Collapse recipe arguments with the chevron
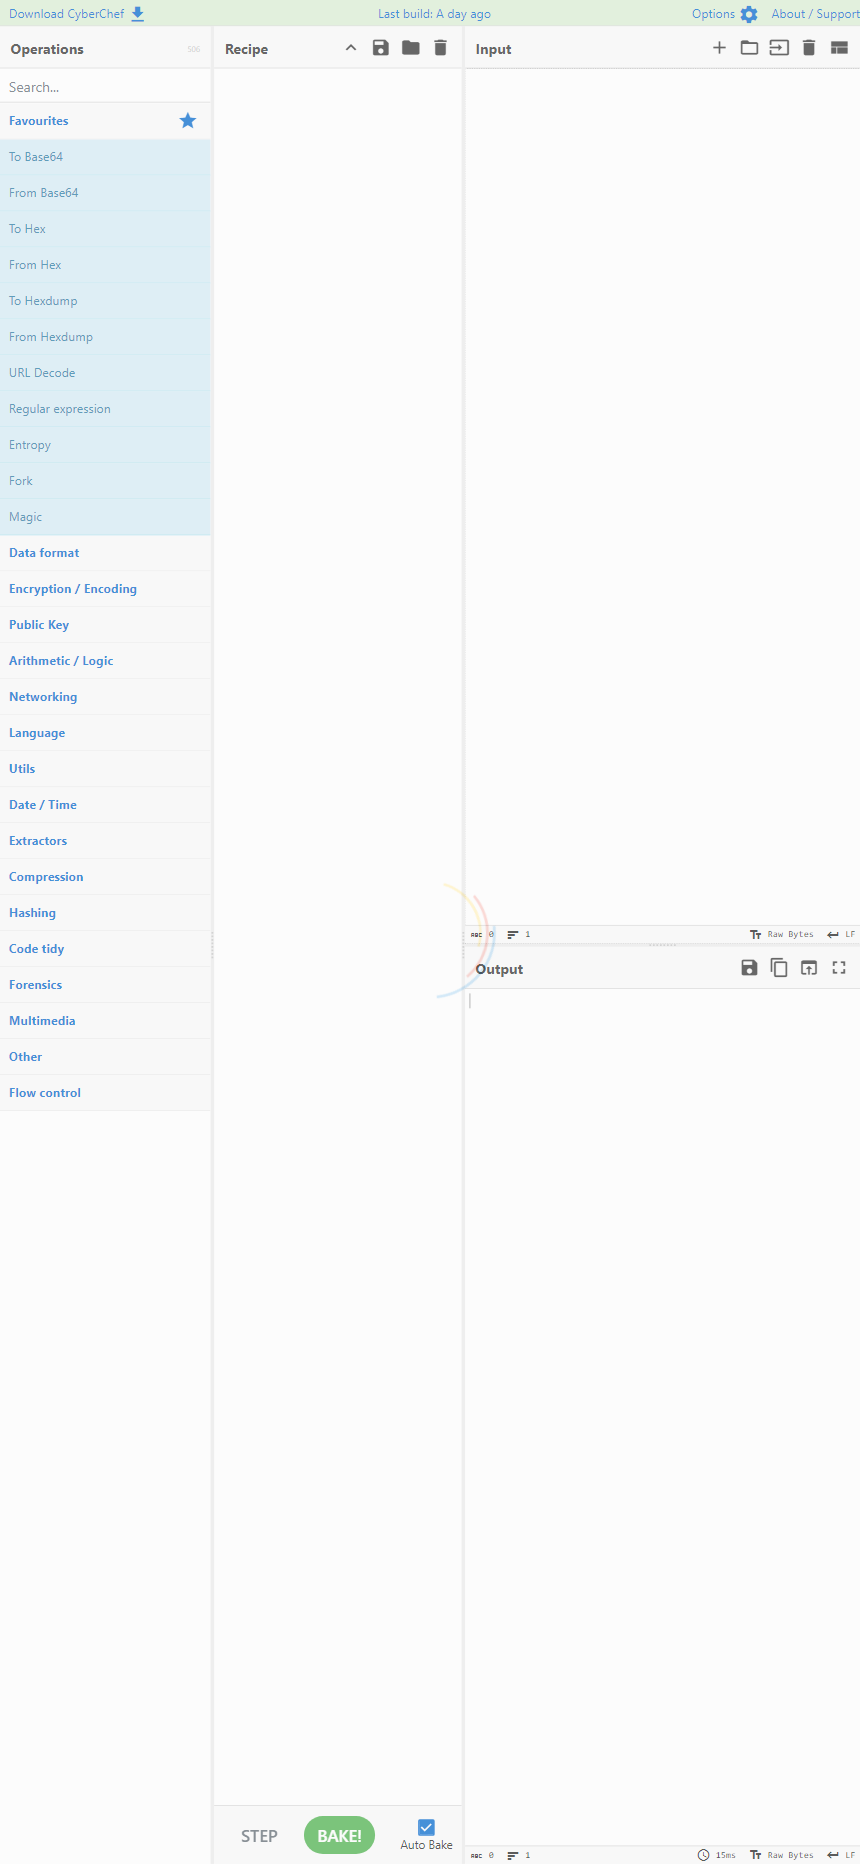The width and height of the screenshot is (860, 1864). pos(351,48)
